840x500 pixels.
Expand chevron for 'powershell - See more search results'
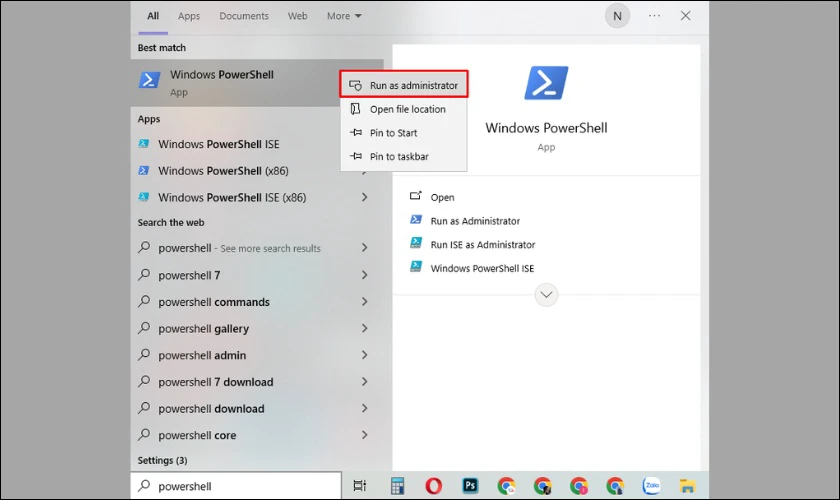(364, 248)
